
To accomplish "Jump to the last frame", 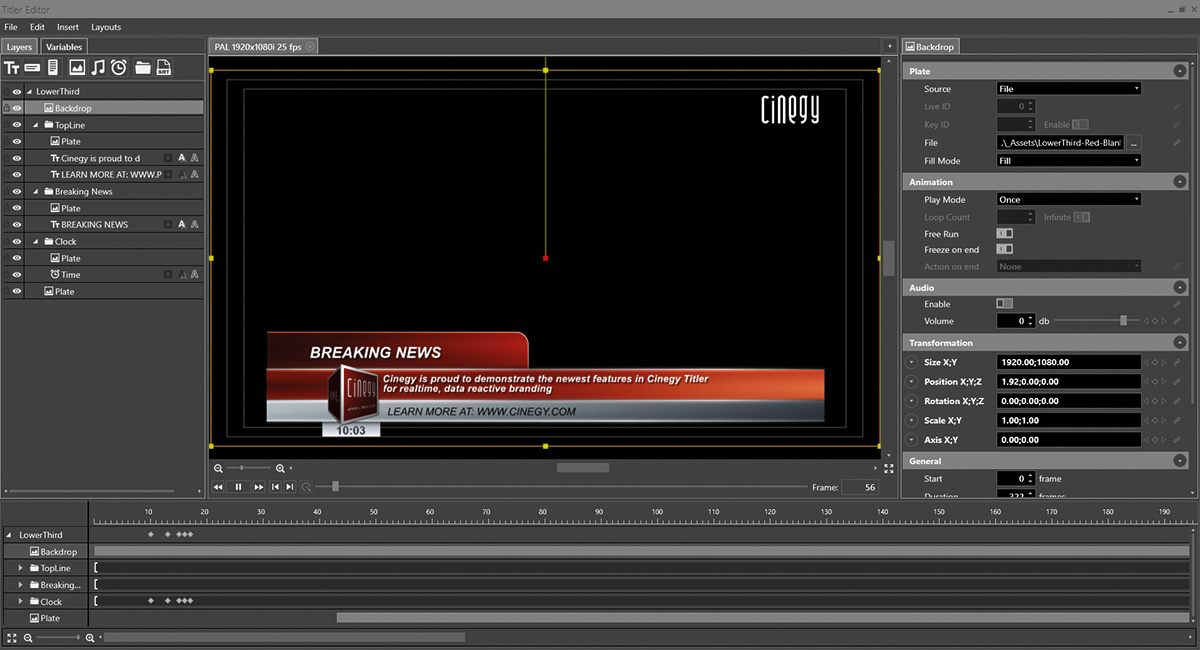I will coord(290,487).
